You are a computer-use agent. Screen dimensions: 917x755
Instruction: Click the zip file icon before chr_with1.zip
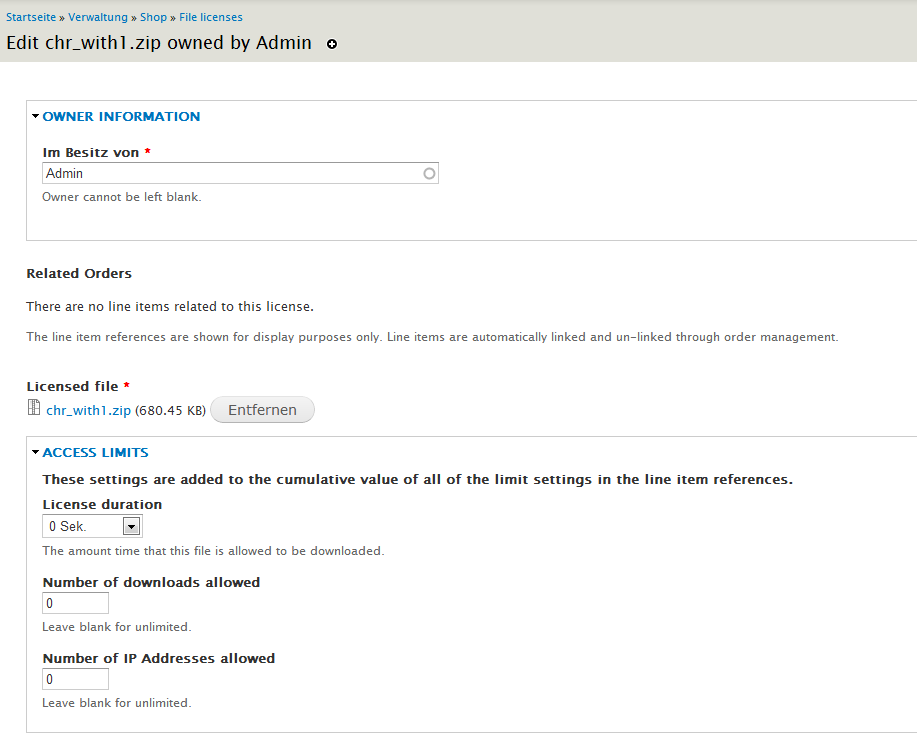tap(35, 408)
